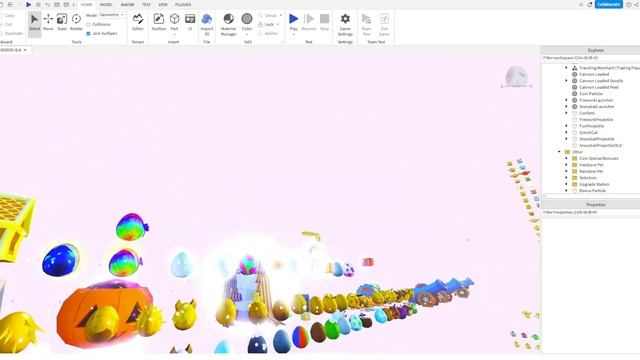
Task: Open the UI insert tool
Action: click(x=190, y=22)
